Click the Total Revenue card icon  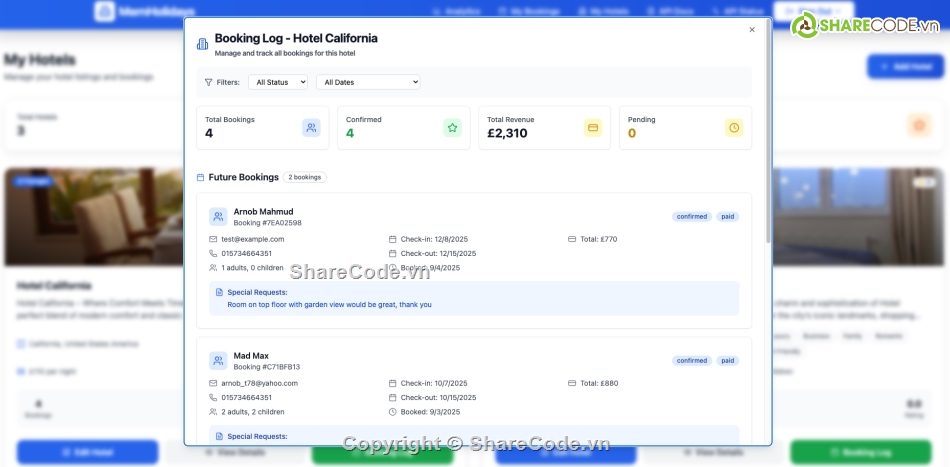point(593,128)
